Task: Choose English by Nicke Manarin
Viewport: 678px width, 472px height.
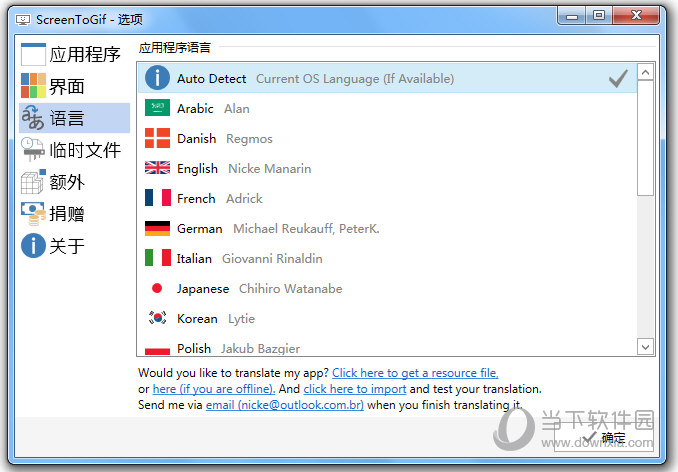Action: pyautogui.click(x=387, y=168)
